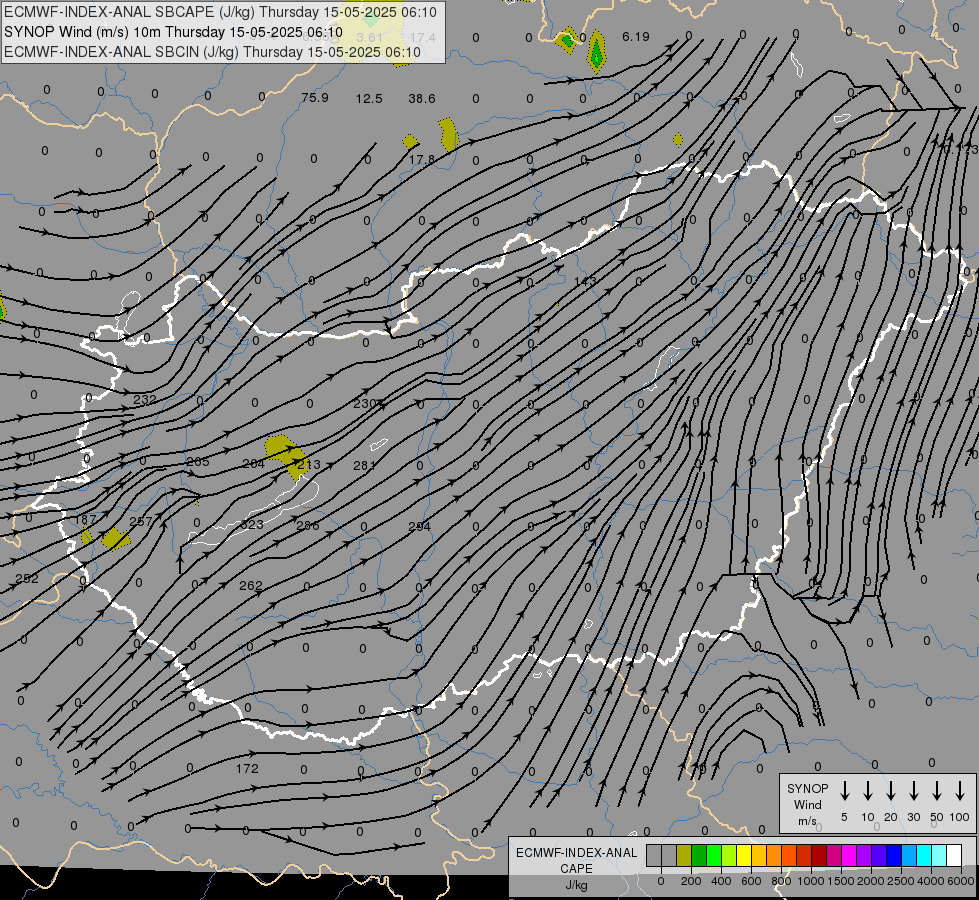
Task: Click the 20 m/s wind legend arrow
Action: pyautogui.click(x=891, y=791)
